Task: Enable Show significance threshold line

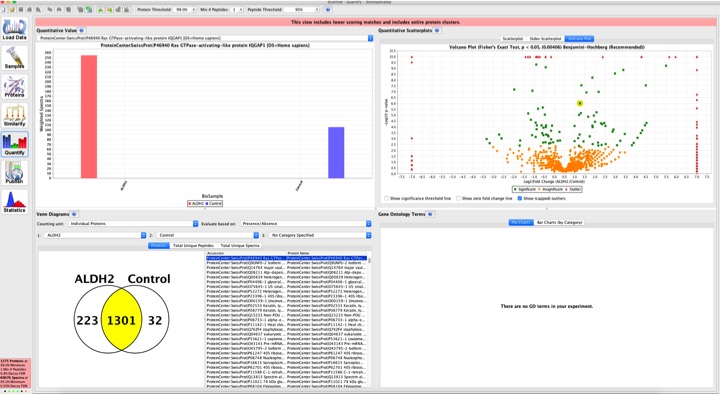Action: (386, 198)
